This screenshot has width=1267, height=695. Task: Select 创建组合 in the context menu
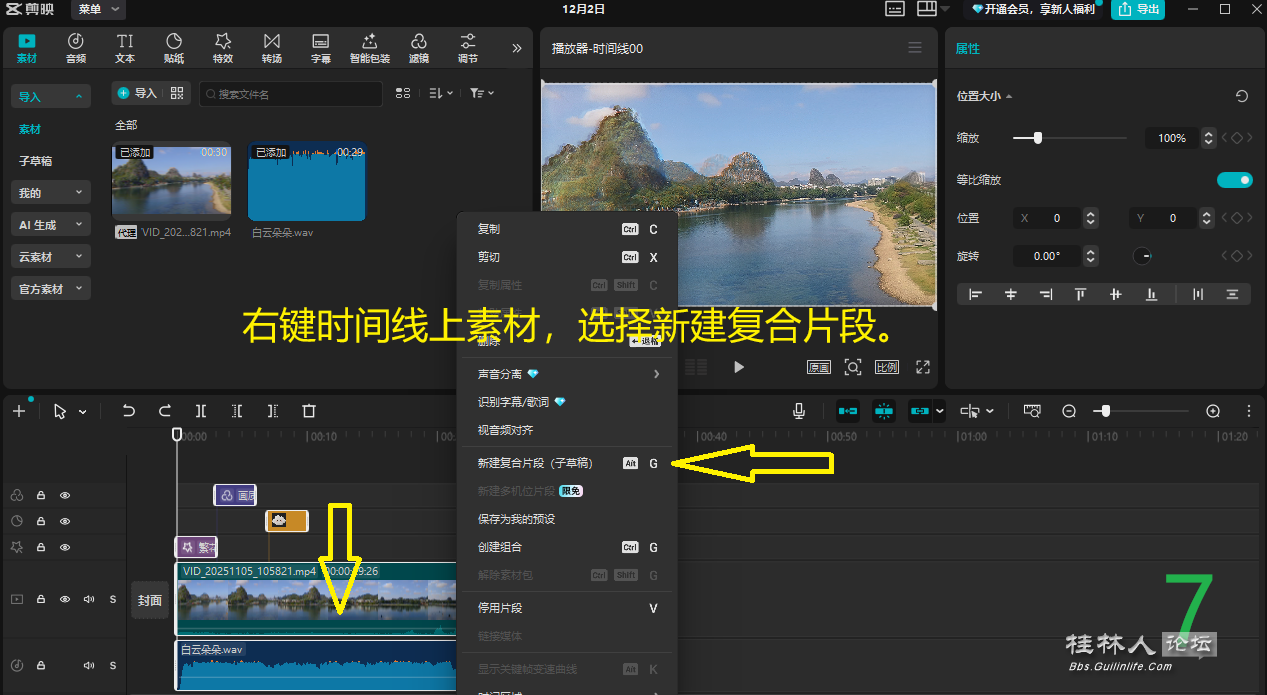pyautogui.click(x=500, y=547)
